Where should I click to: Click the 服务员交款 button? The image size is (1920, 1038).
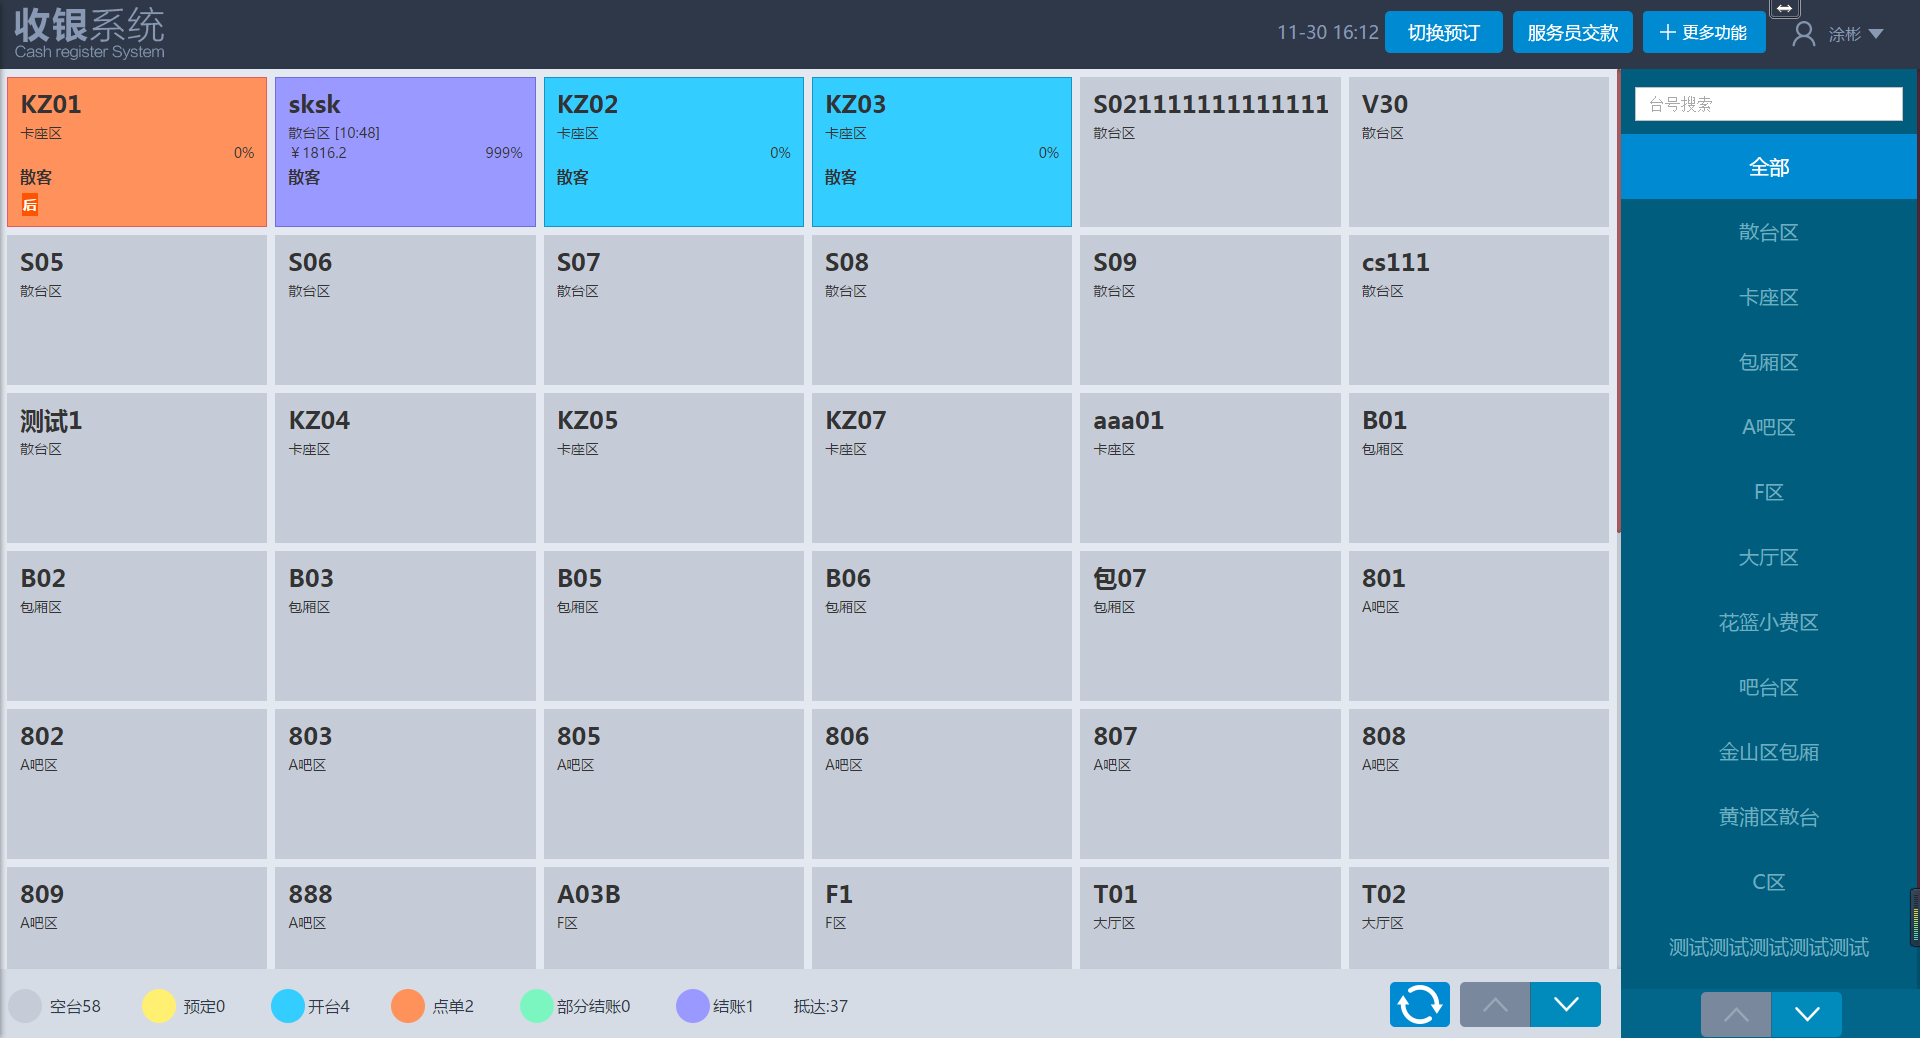[1572, 32]
